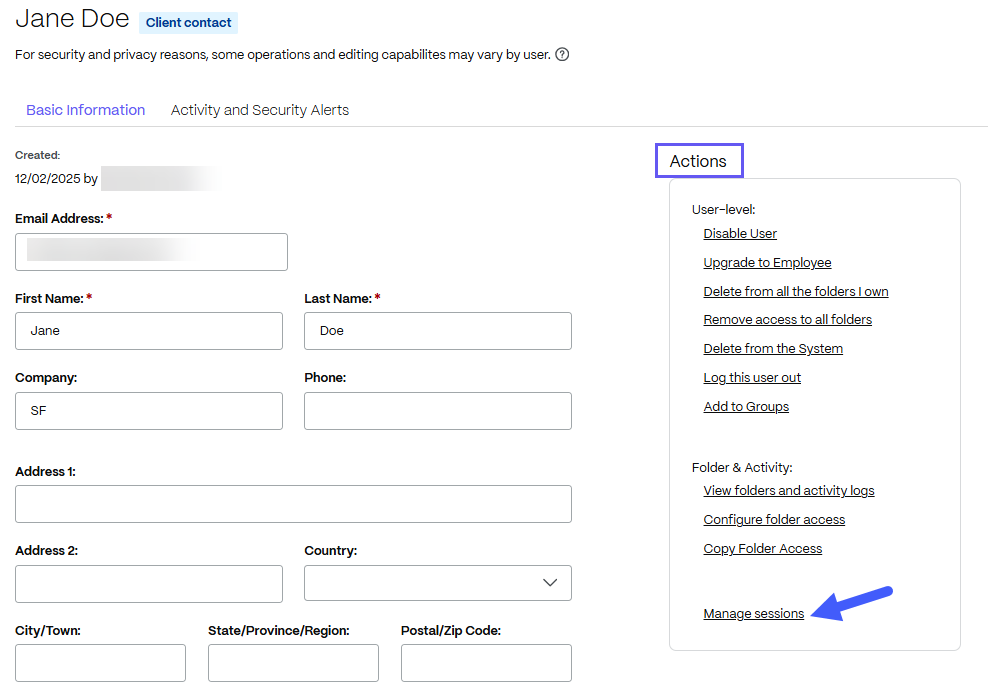This screenshot has height=696, width=992.
Task: Focus the Email Address field
Action: tap(151, 252)
